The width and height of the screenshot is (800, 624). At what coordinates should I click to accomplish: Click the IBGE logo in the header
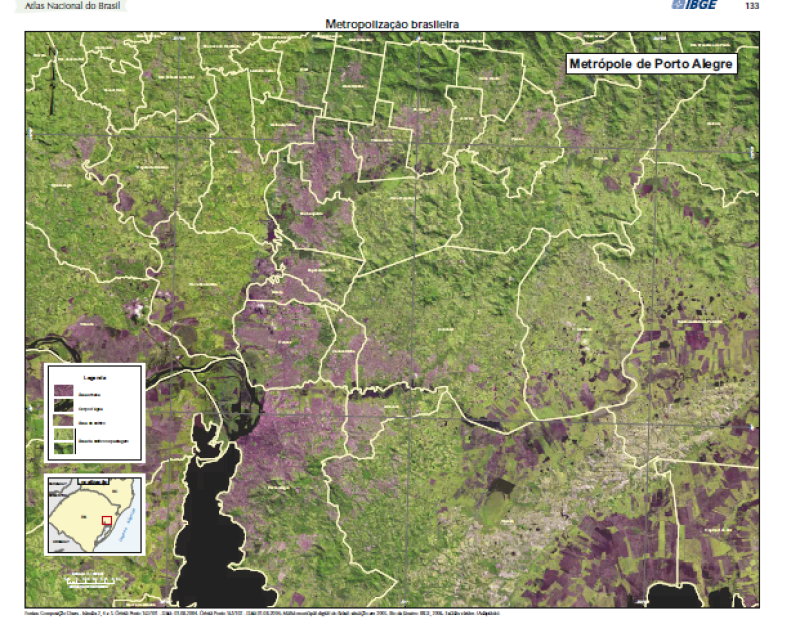[694, 5]
